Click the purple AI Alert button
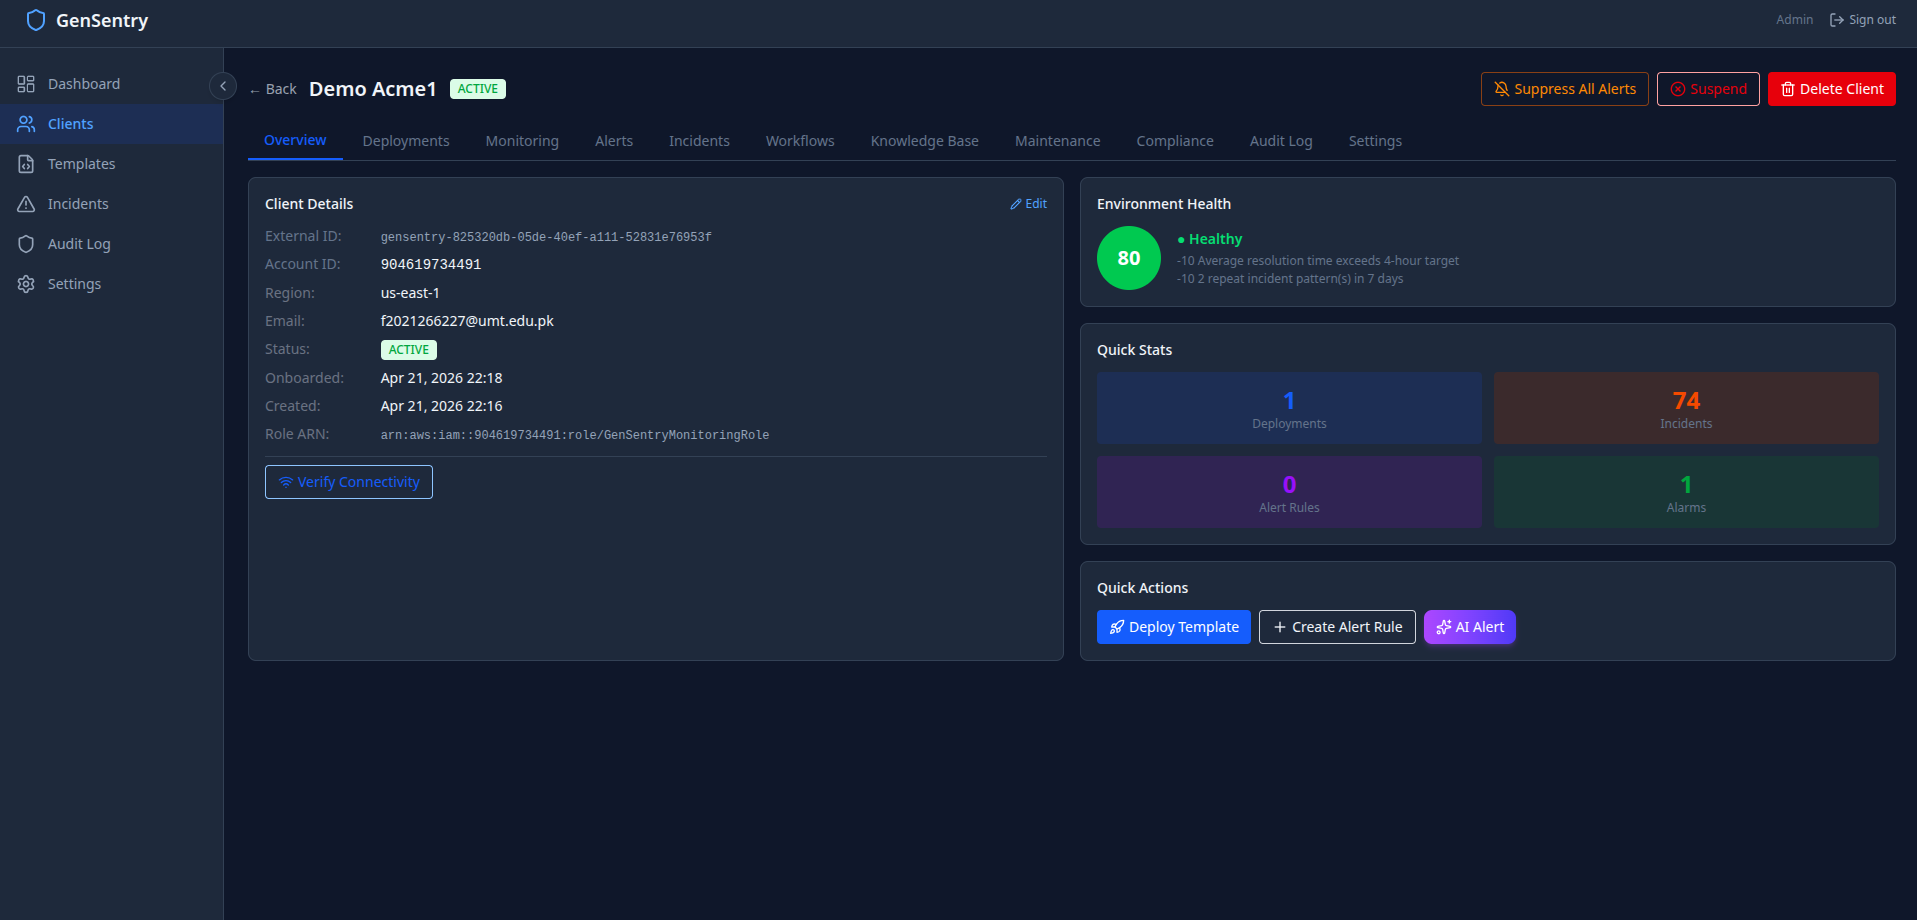This screenshot has height=920, width=1917. [x=1469, y=627]
